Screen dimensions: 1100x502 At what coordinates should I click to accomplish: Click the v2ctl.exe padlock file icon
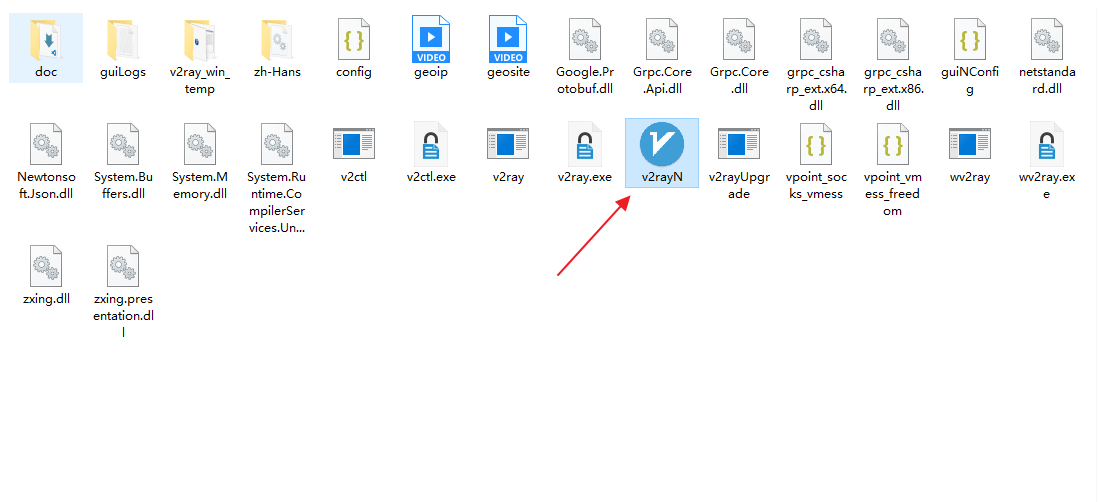pyautogui.click(x=431, y=144)
